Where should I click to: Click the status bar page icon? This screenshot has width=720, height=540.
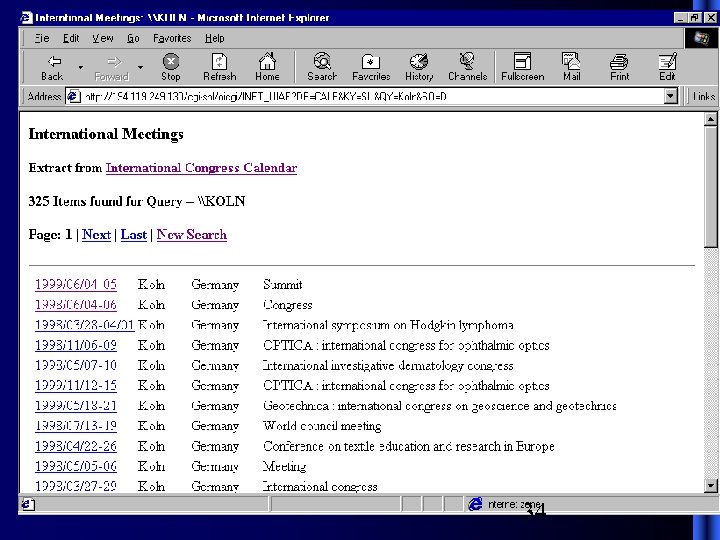click(x=28, y=504)
